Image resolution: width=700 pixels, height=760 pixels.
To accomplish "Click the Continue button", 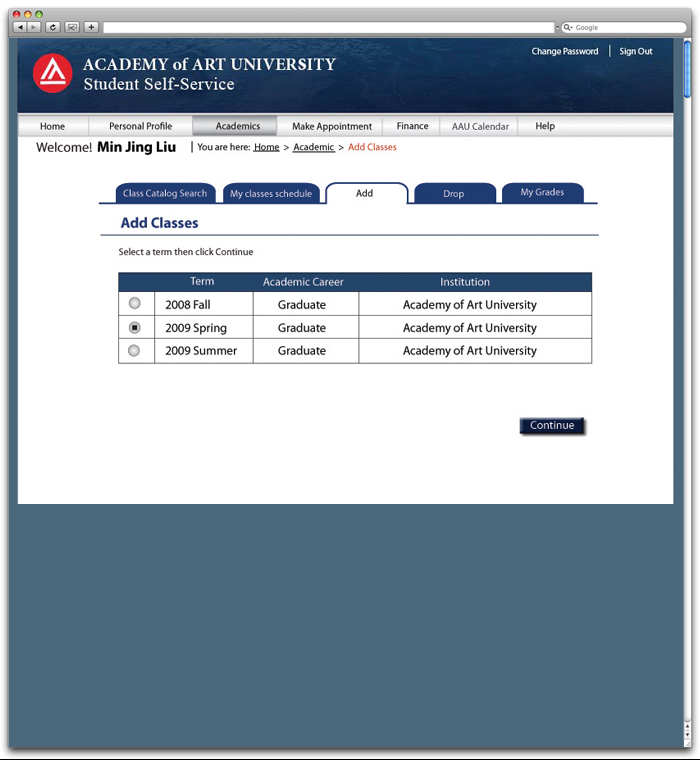I will click(x=552, y=425).
